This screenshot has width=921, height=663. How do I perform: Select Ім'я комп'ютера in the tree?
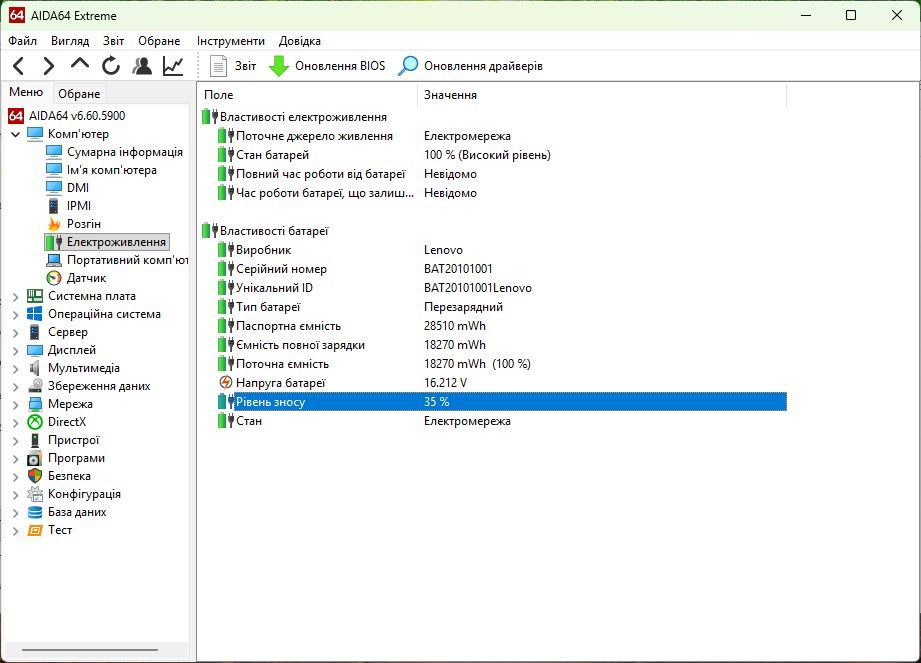(112, 170)
